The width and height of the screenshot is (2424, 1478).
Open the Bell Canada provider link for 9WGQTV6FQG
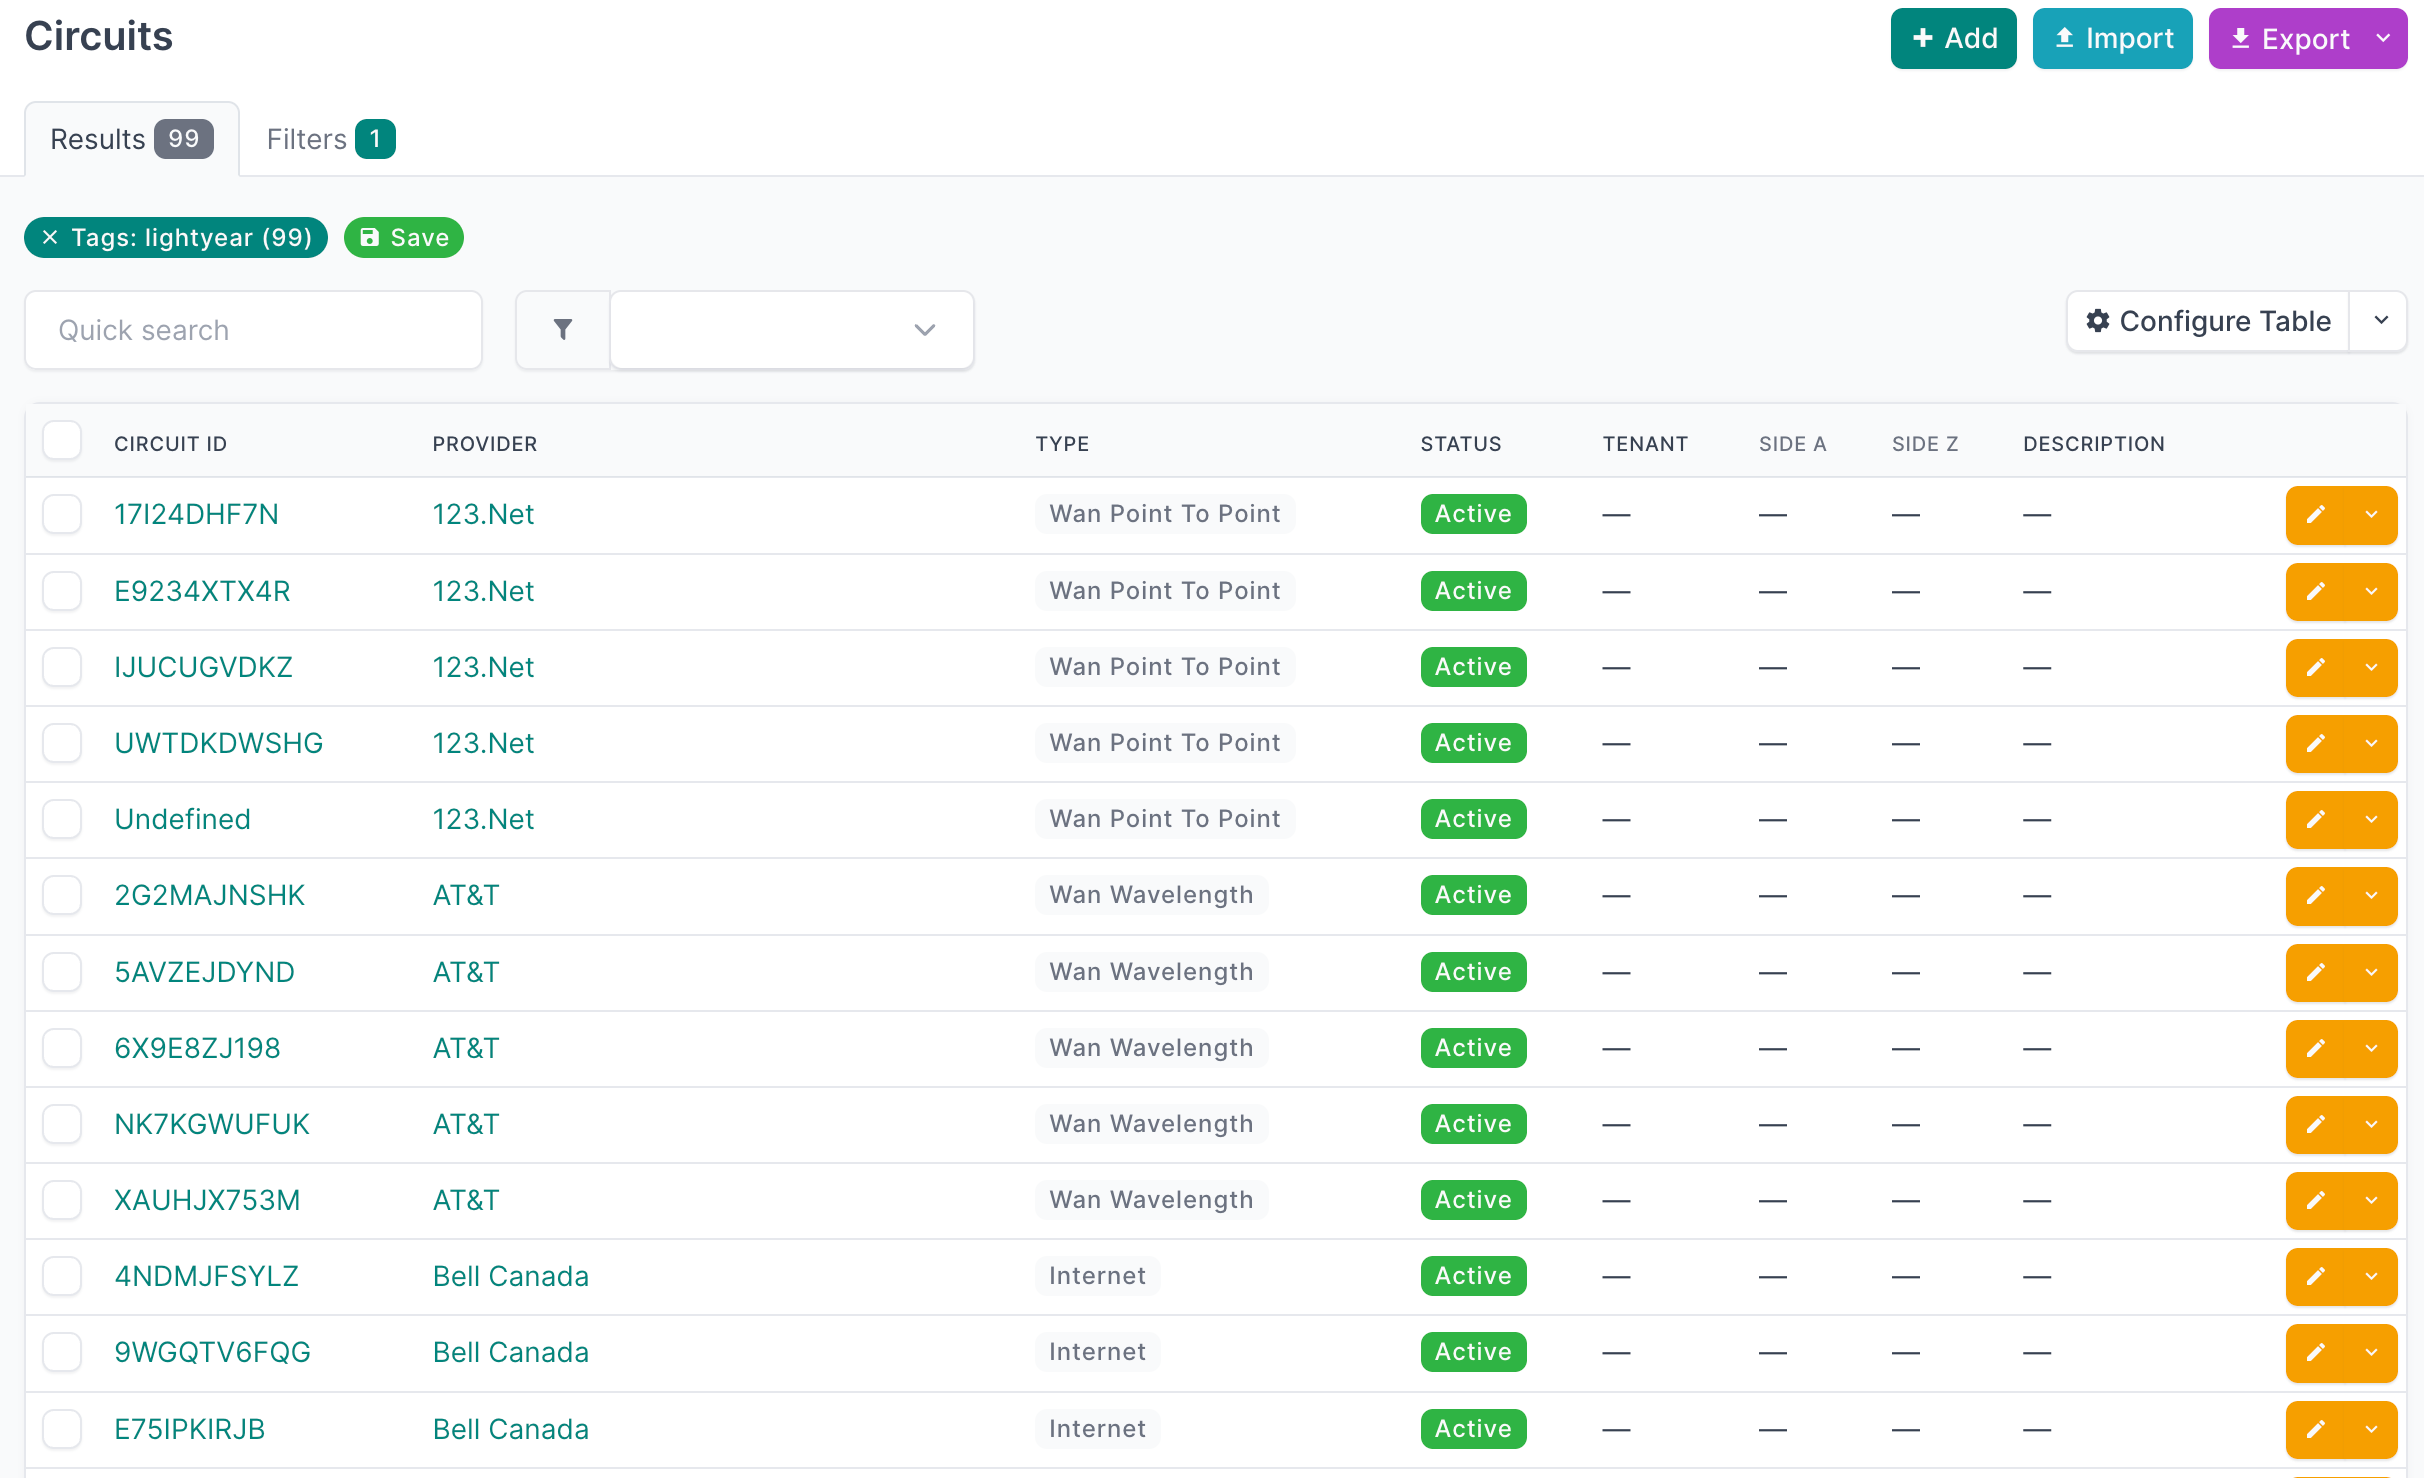(x=510, y=1352)
